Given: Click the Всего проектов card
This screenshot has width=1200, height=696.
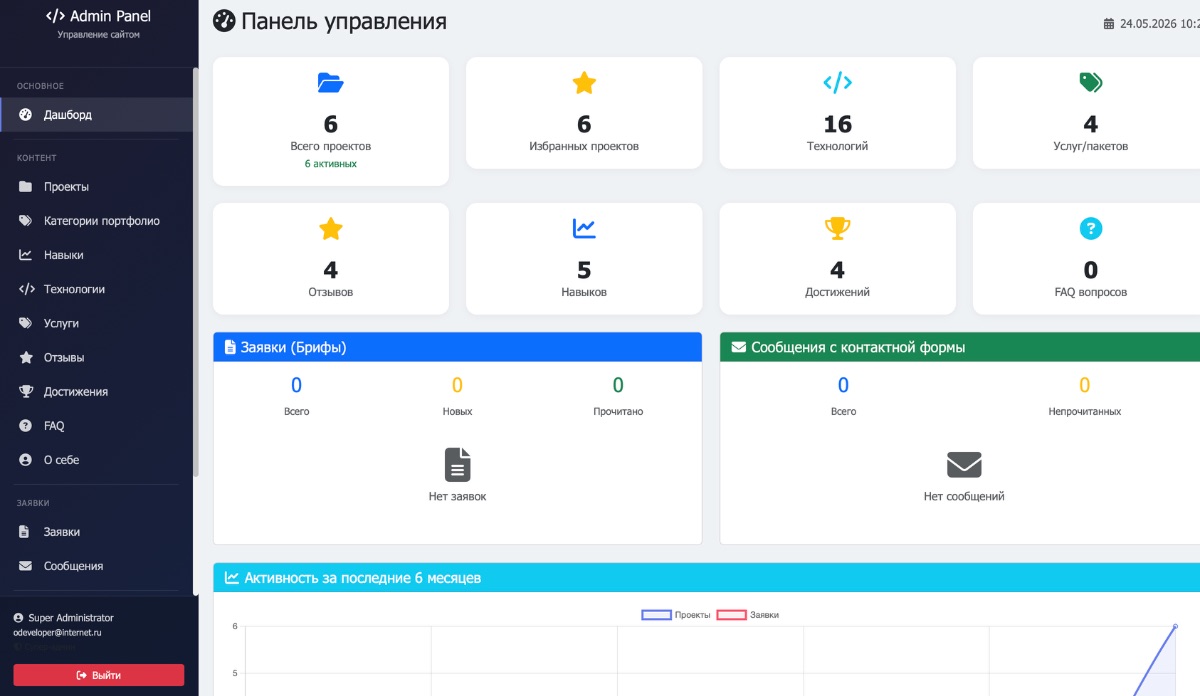Looking at the screenshot, I should point(331,121).
